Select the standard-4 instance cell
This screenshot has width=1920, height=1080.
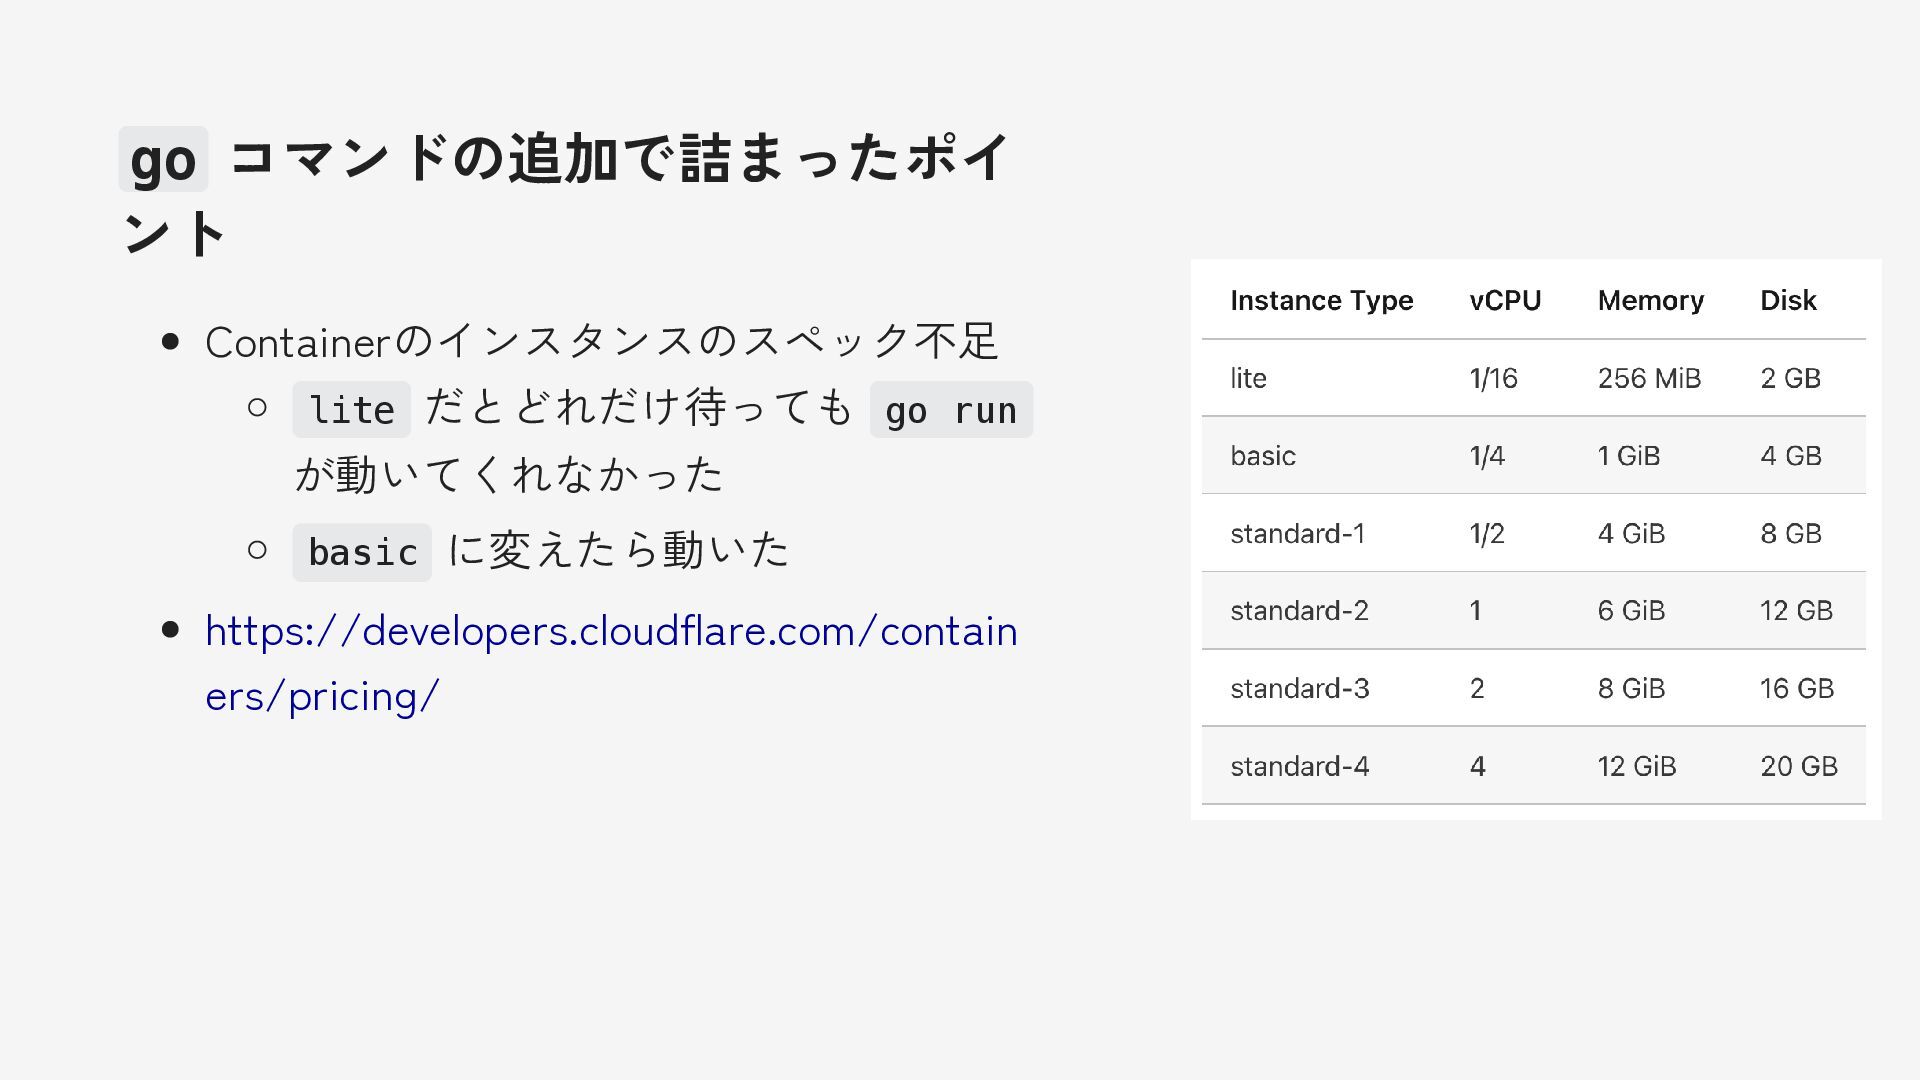(1299, 767)
